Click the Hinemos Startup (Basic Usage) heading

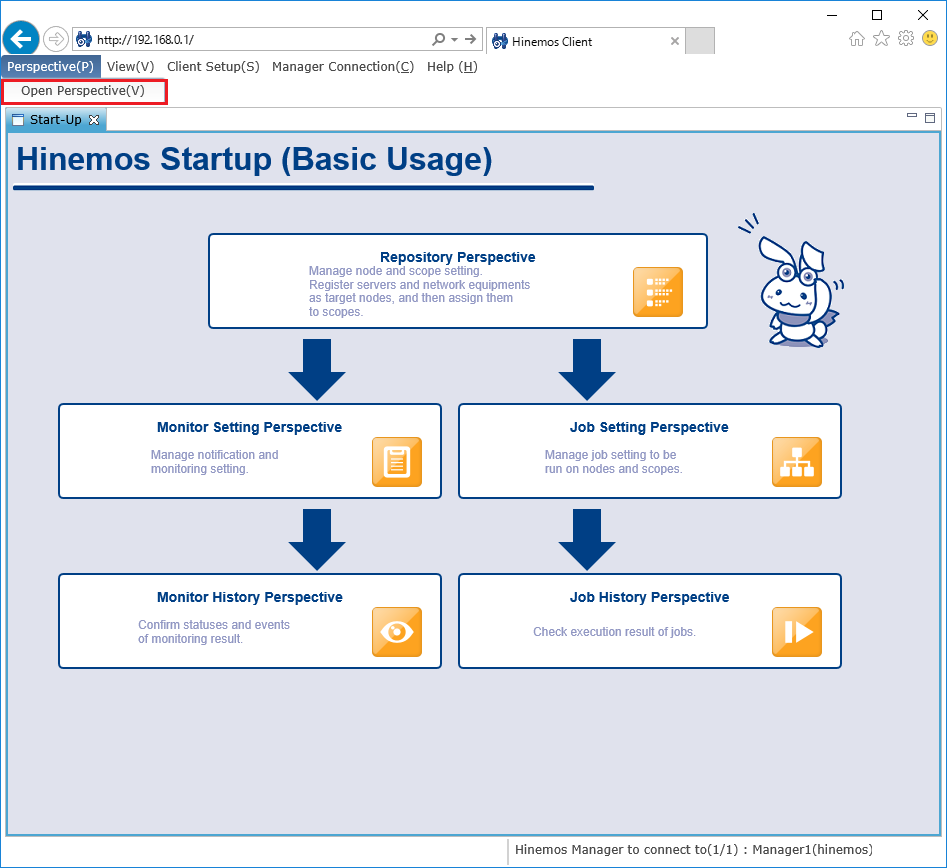tap(254, 159)
